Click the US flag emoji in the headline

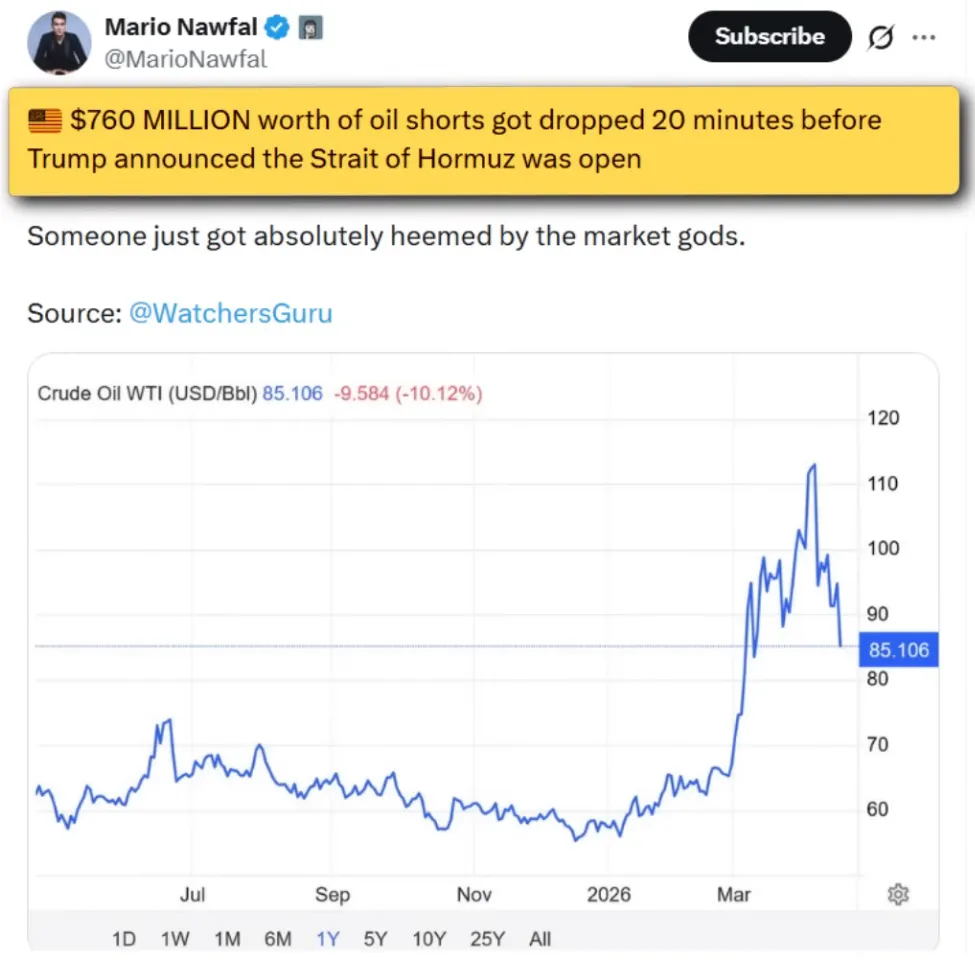[46, 122]
